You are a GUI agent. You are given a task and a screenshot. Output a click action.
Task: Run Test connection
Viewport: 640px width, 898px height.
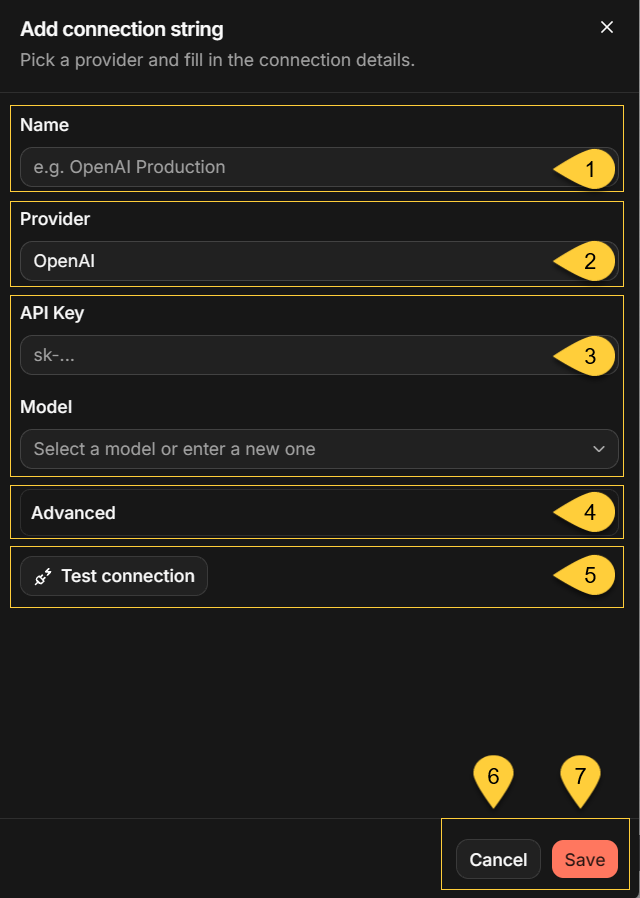pos(114,576)
